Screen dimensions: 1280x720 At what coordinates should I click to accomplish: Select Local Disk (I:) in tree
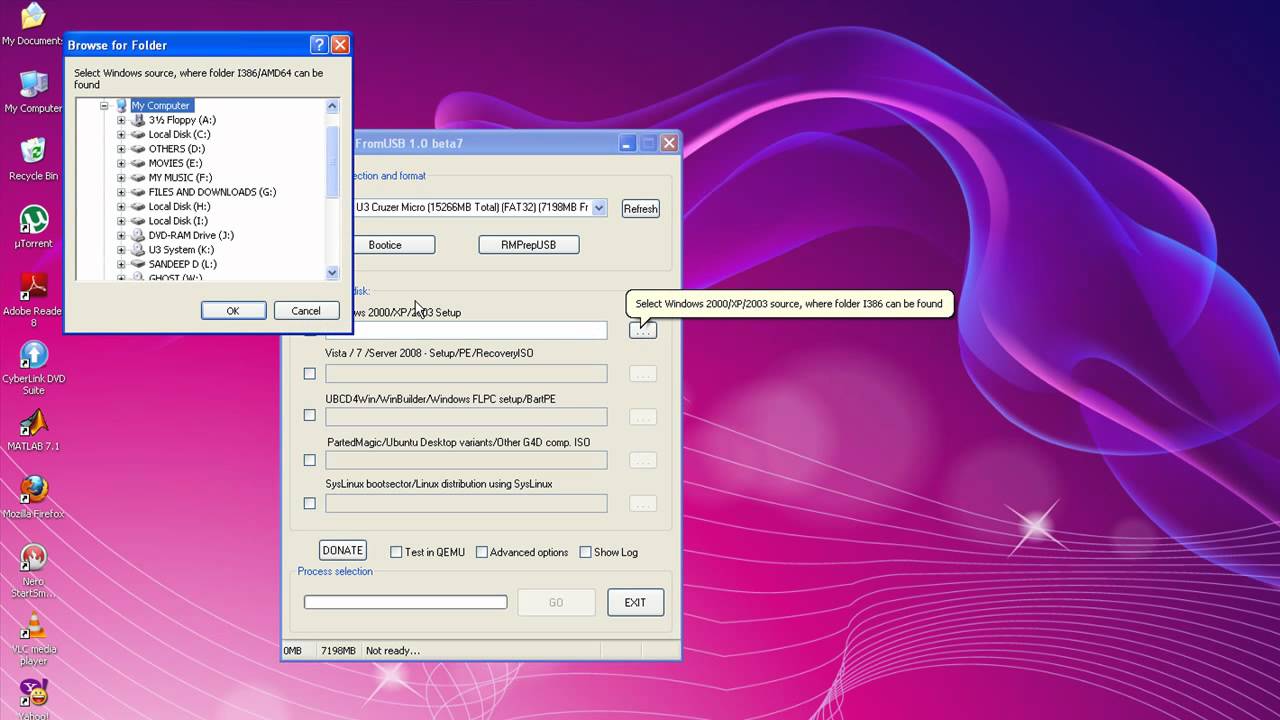point(178,221)
